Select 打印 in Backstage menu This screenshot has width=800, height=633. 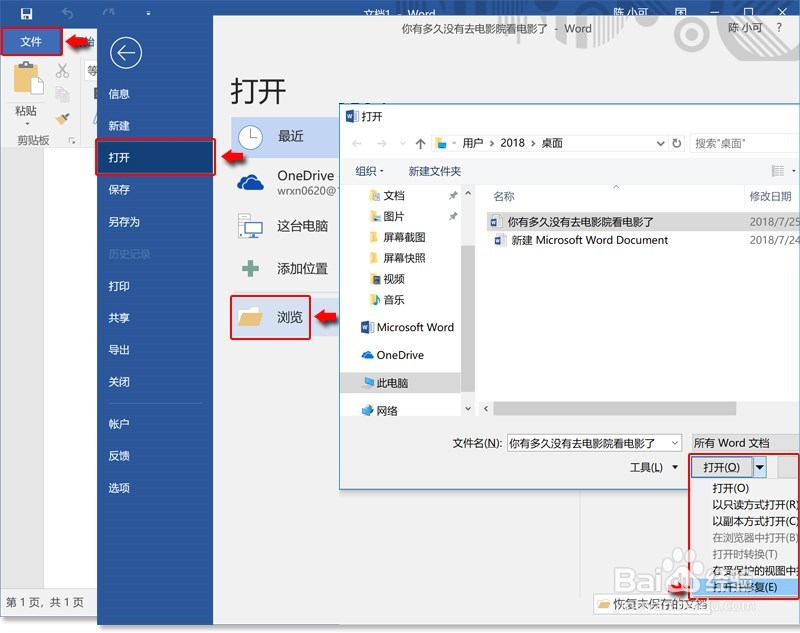(119, 286)
